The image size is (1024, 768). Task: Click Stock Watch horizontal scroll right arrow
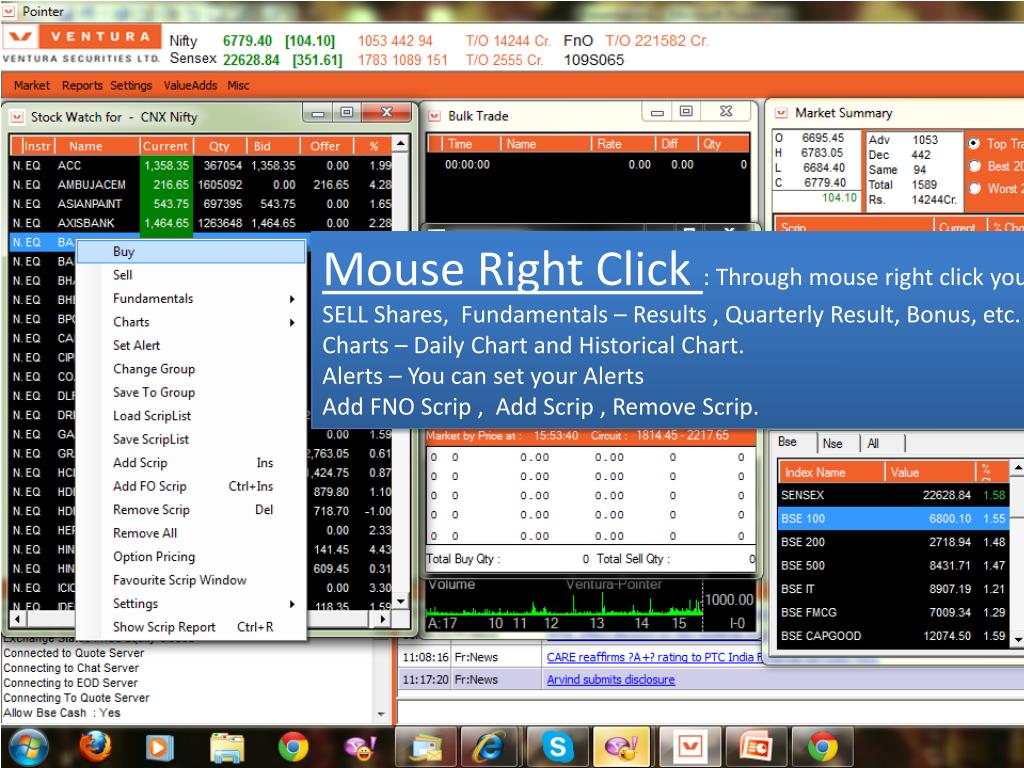383,618
